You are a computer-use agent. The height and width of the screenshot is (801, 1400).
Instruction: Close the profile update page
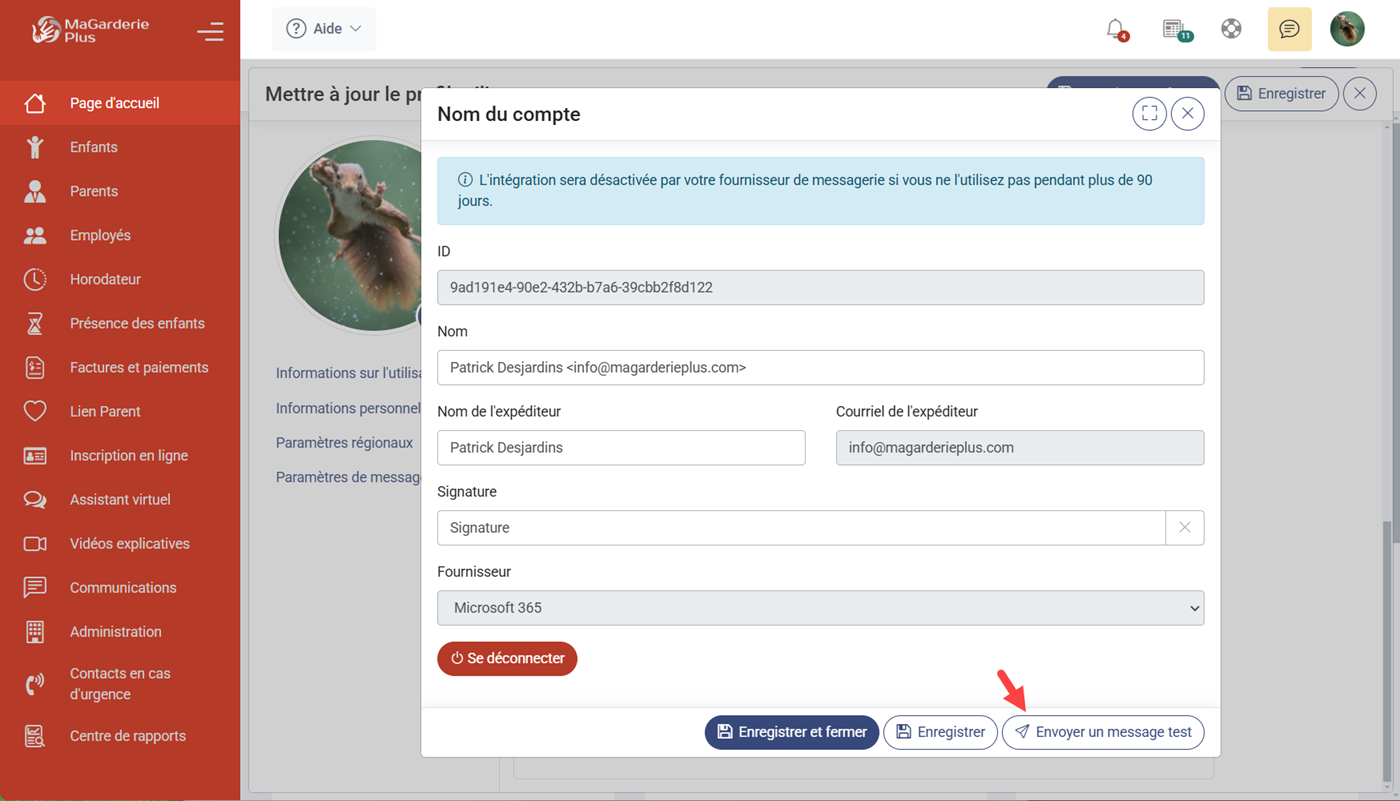pyautogui.click(x=1360, y=93)
